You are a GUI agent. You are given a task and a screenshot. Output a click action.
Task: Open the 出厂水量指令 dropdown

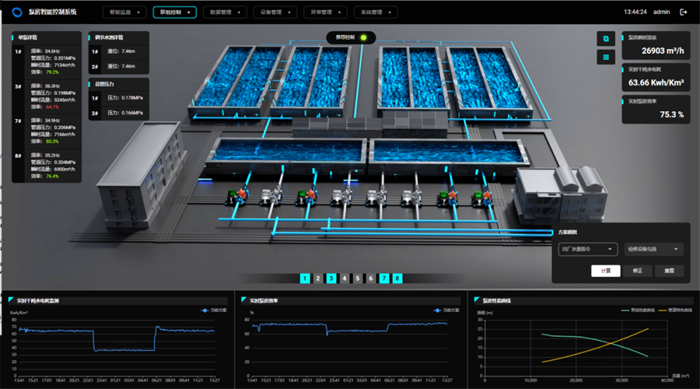coord(588,249)
